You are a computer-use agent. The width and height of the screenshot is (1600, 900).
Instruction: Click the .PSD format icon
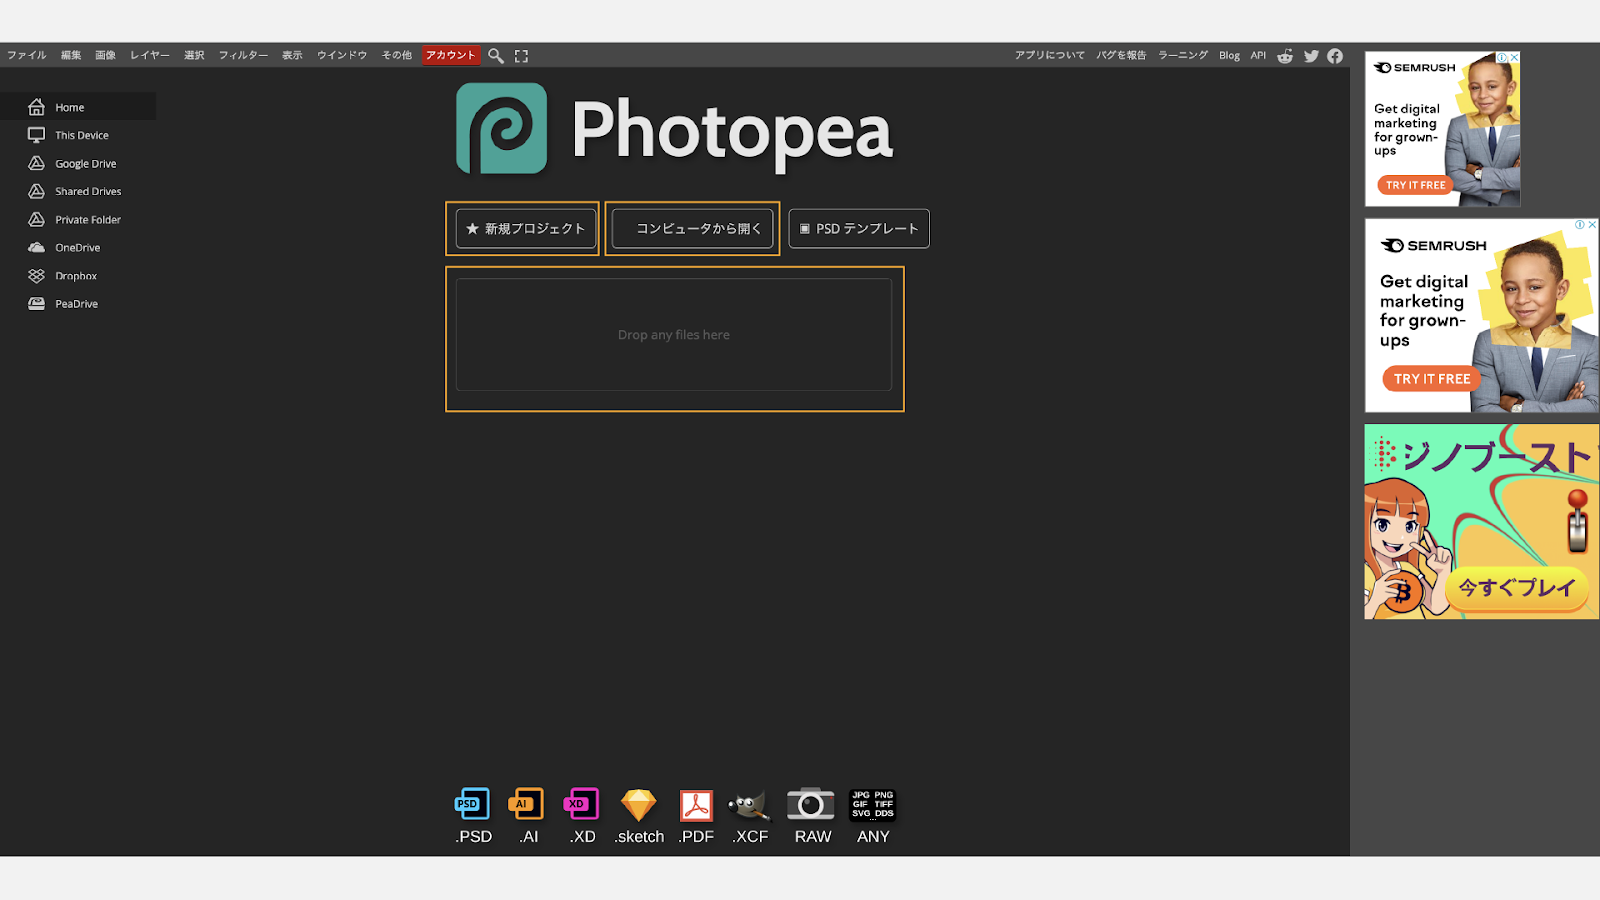click(473, 804)
